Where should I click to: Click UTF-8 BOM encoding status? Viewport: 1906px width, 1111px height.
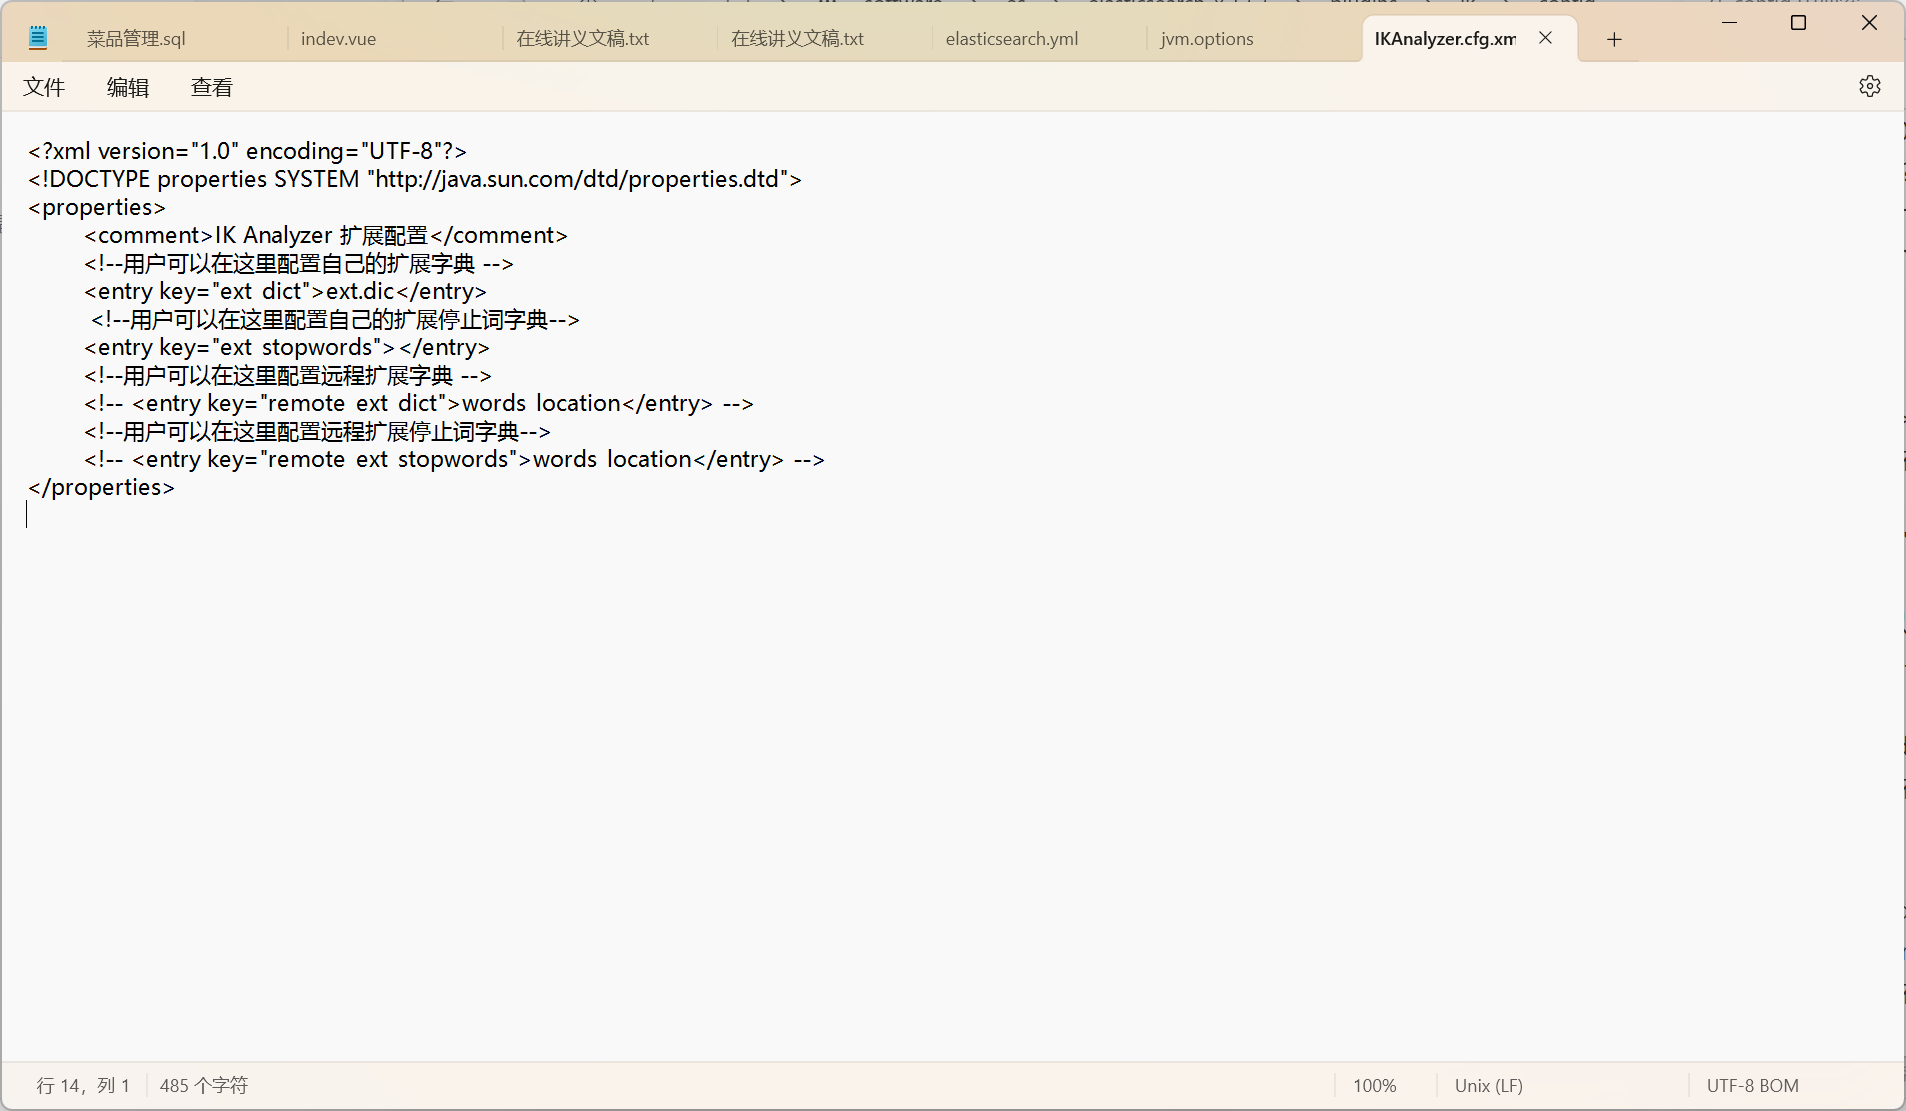click(x=1752, y=1086)
